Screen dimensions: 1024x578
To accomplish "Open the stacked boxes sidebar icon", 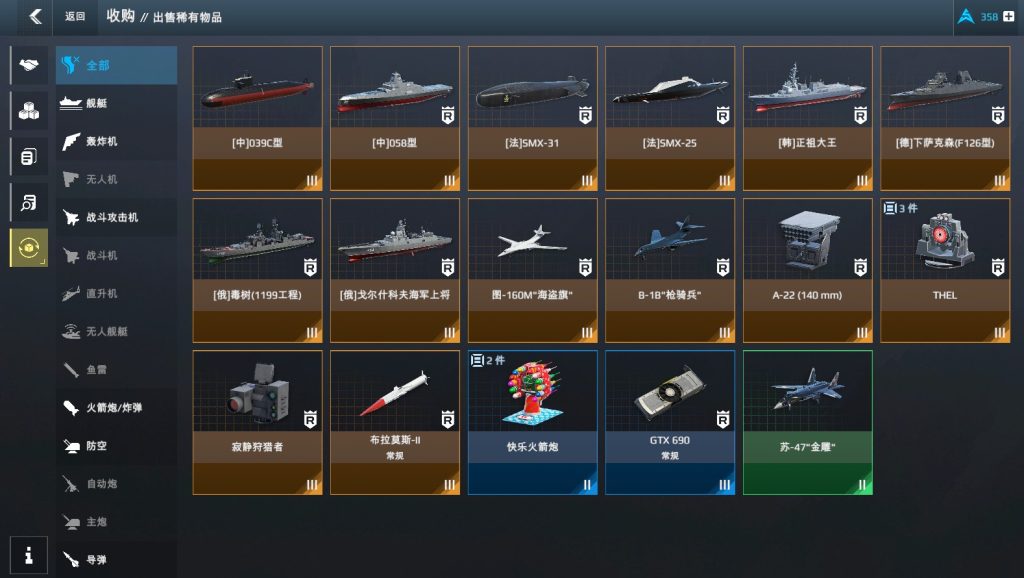I will coord(29,111).
